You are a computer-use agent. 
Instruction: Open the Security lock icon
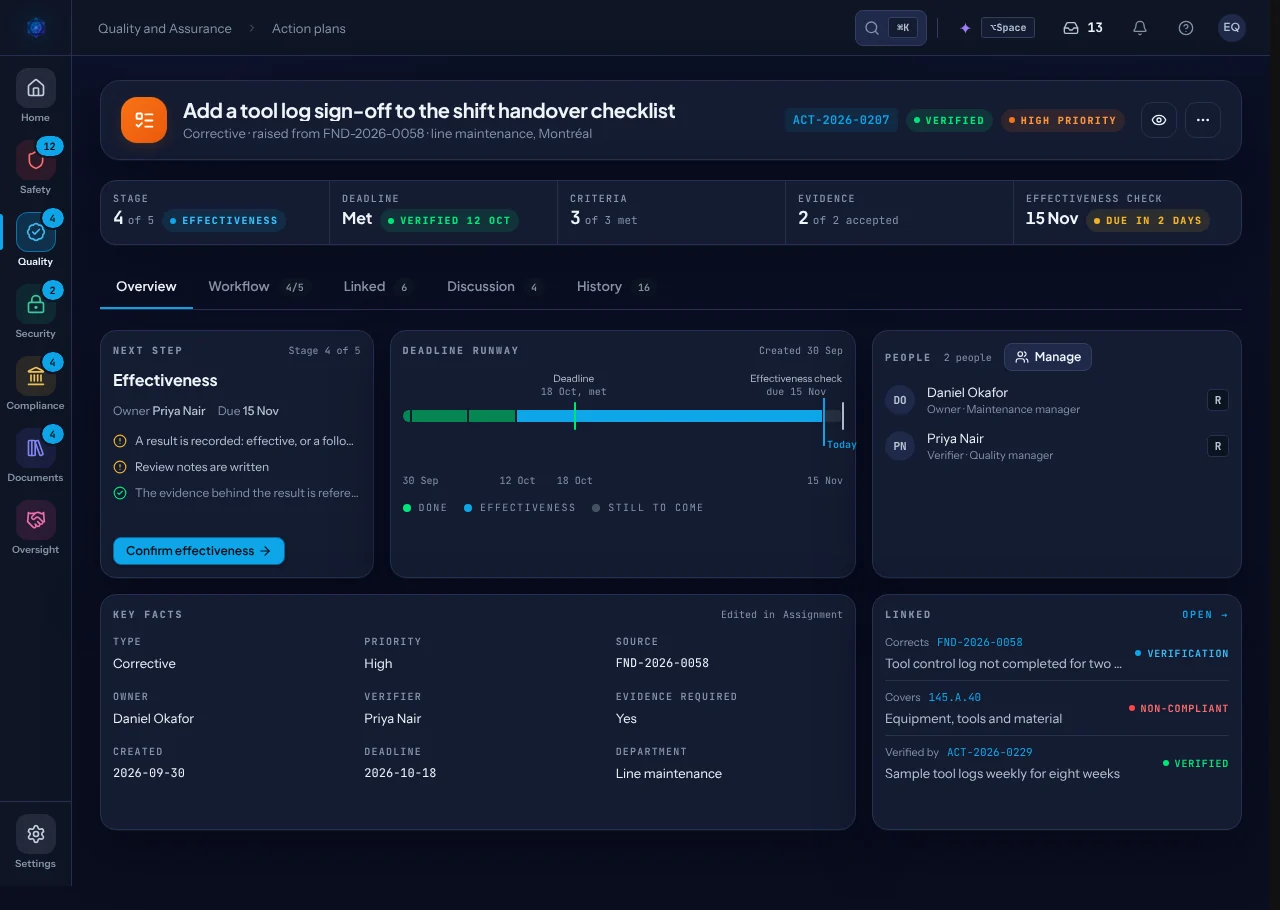click(36, 304)
